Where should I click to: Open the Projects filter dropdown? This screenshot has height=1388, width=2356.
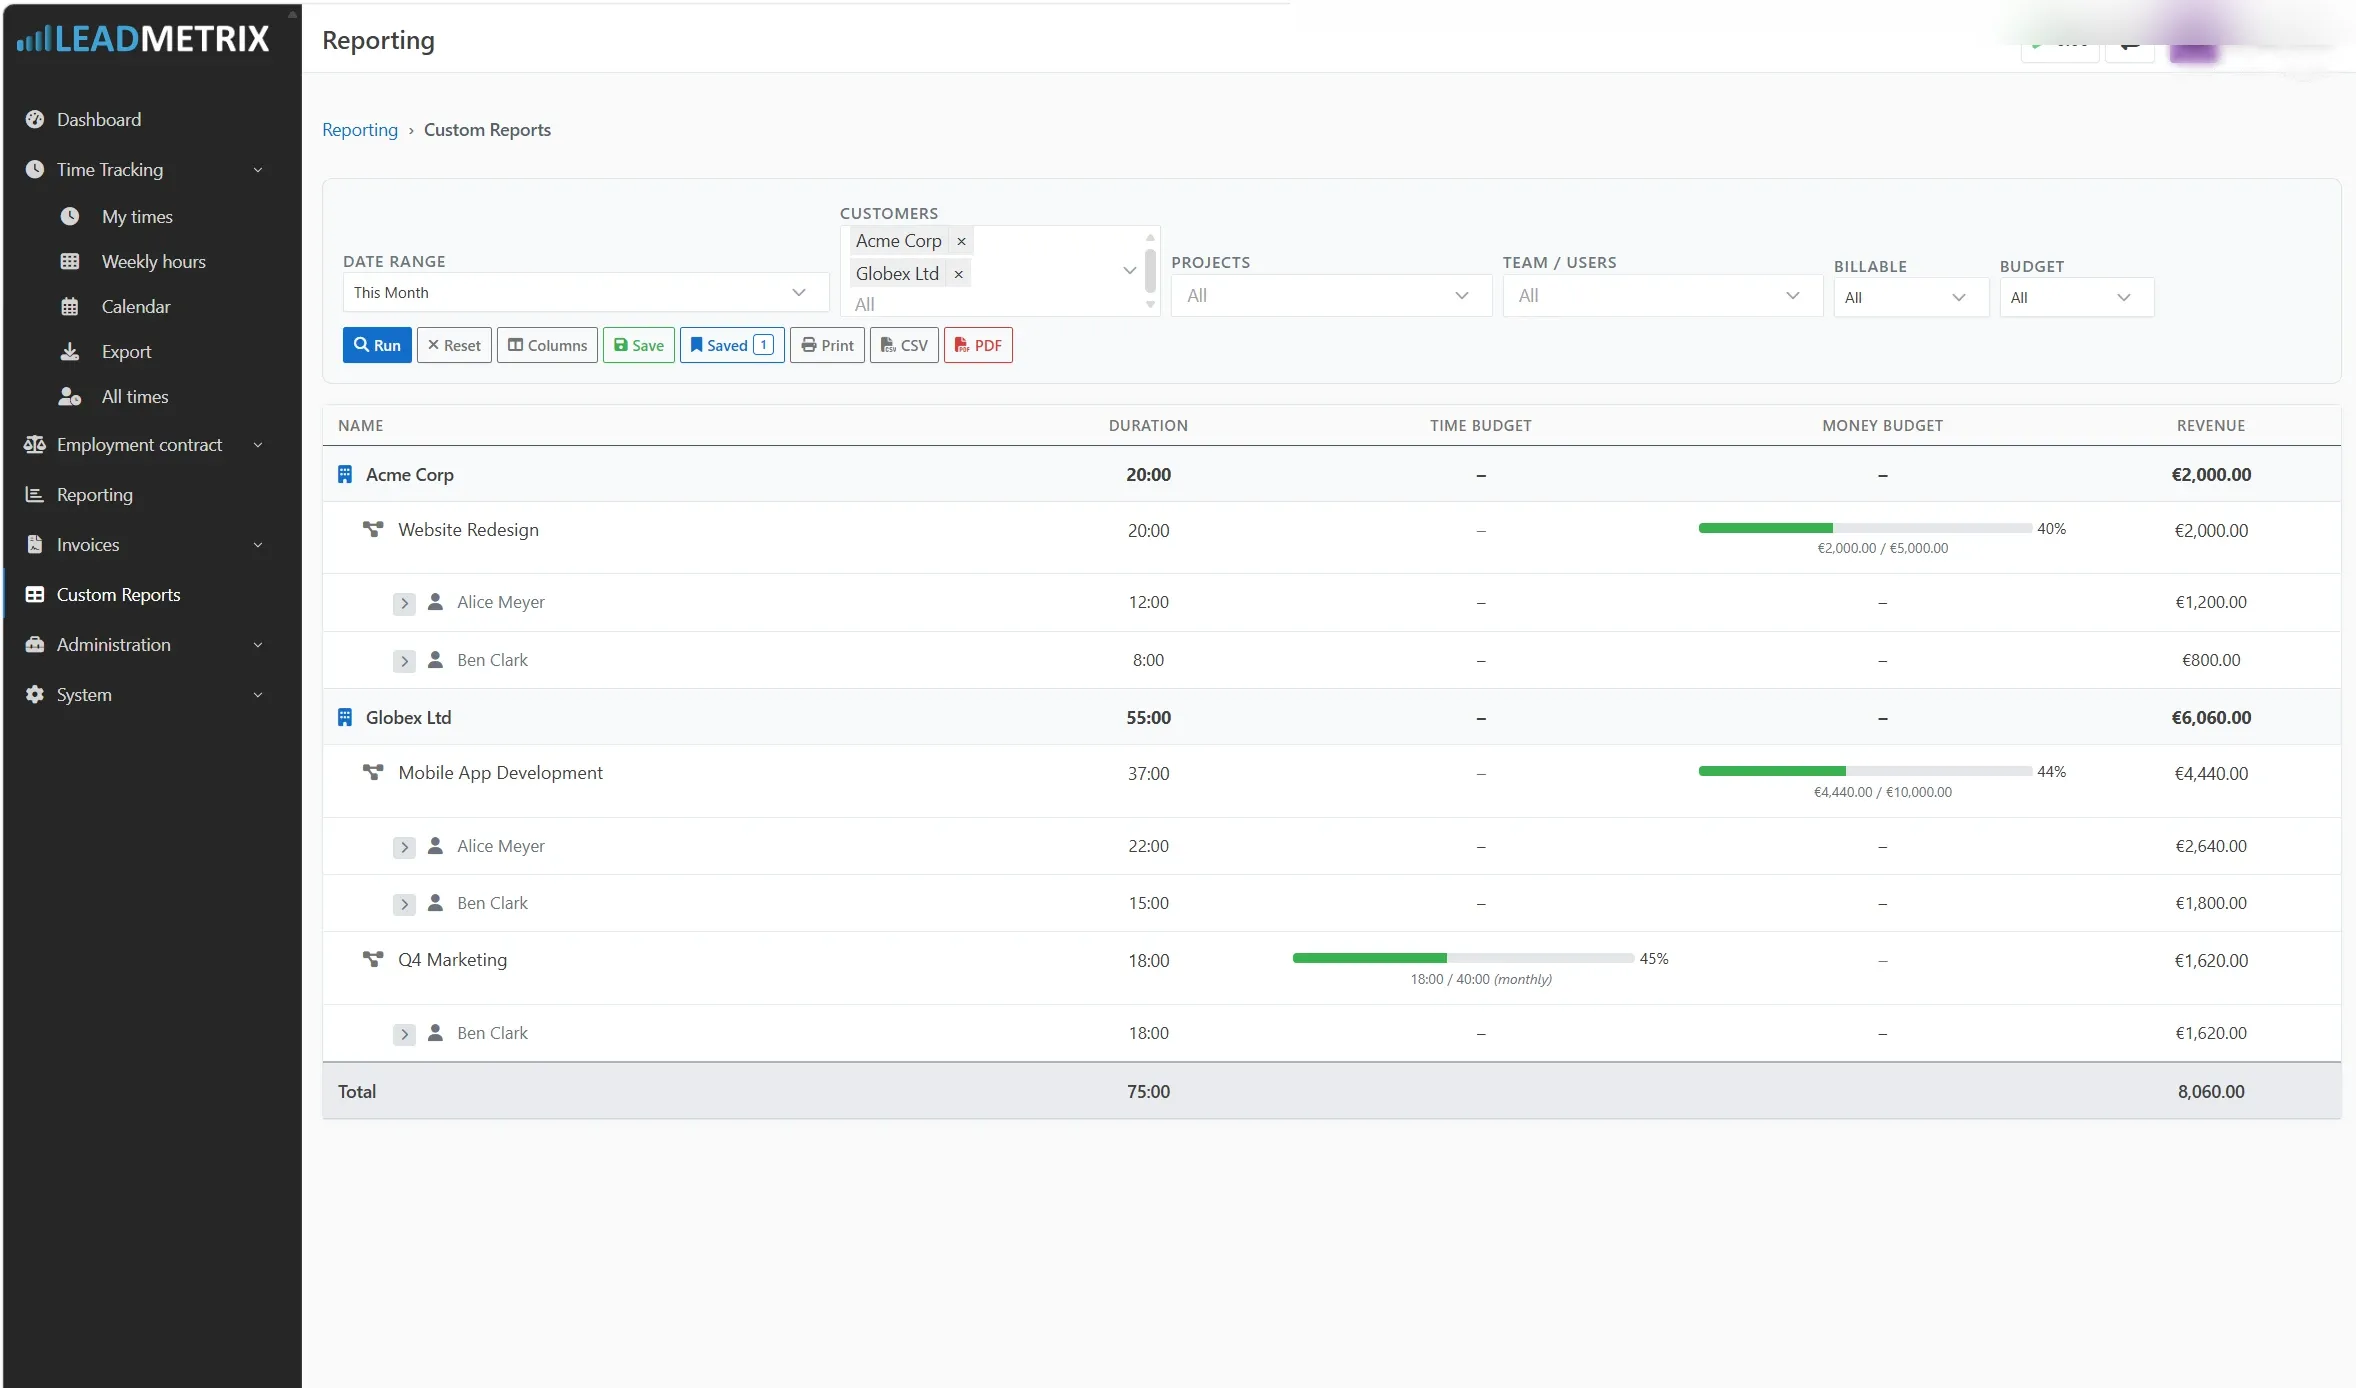[1331, 295]
